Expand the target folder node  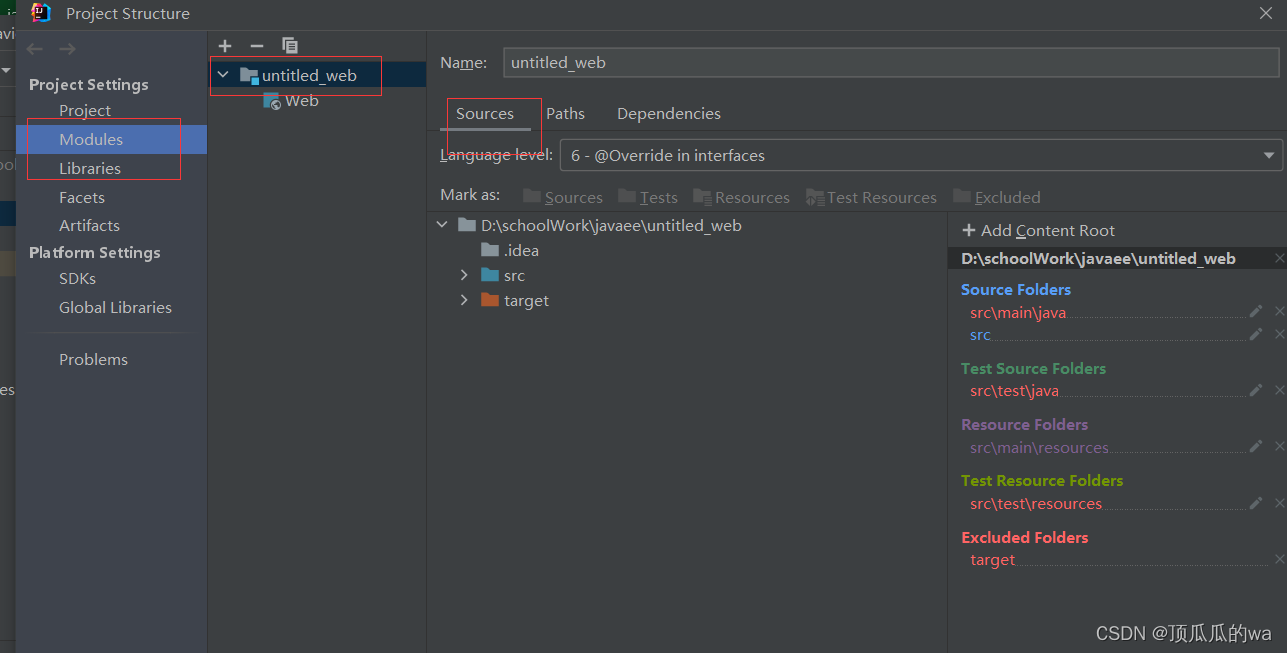(x=463, y=300)
